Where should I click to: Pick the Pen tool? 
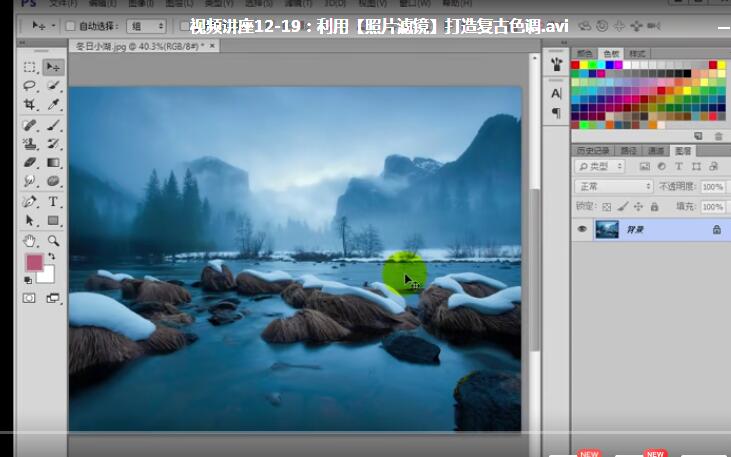(30, 202)
